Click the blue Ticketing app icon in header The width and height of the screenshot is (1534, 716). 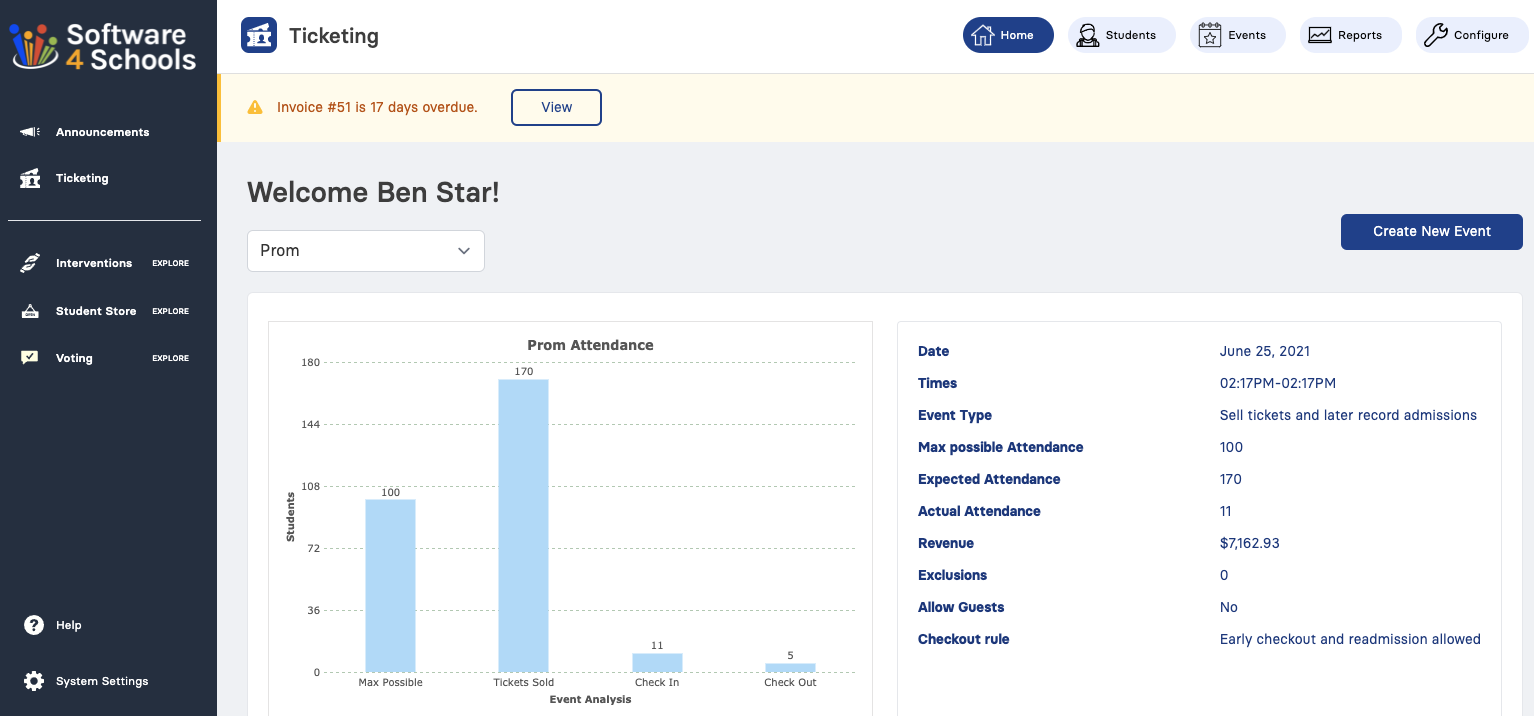(258, 34)
